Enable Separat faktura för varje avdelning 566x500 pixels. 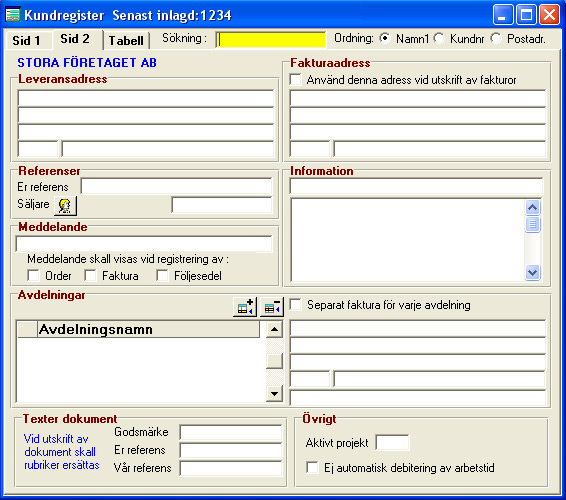point(296,304)
